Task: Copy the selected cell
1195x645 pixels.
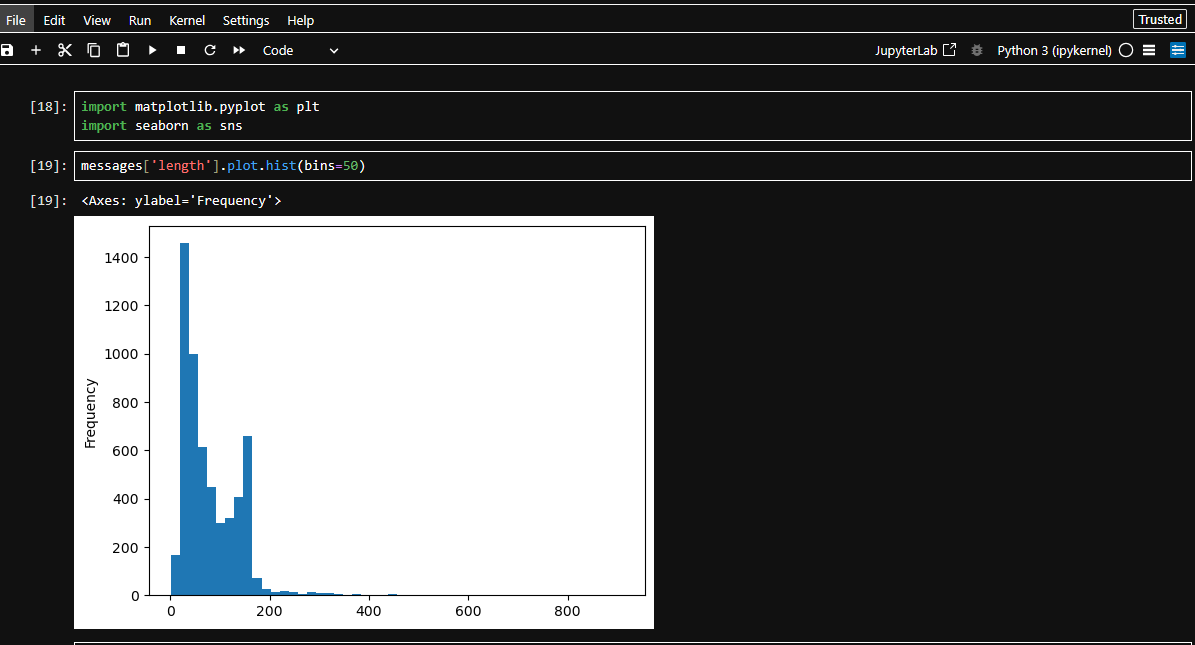Action: pyautogui.click(x=94, y=50)
